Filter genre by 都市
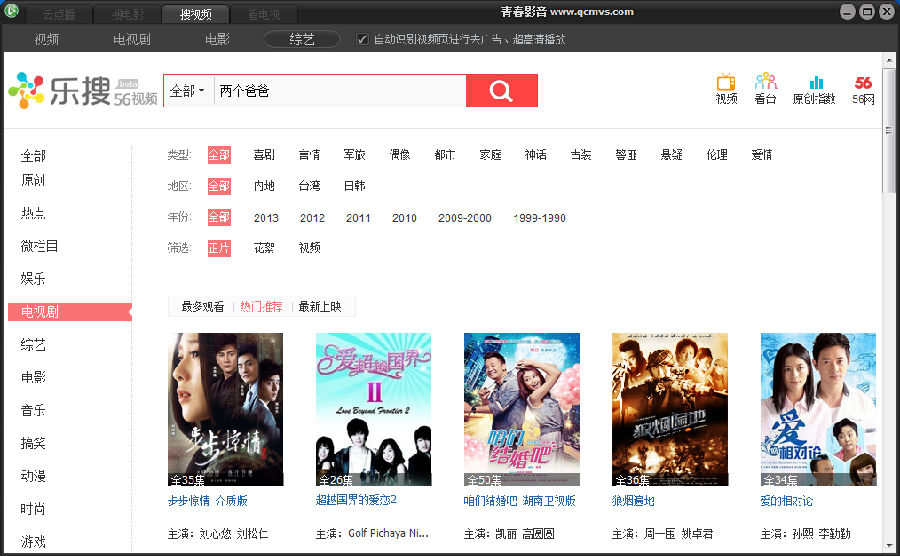 445,155
